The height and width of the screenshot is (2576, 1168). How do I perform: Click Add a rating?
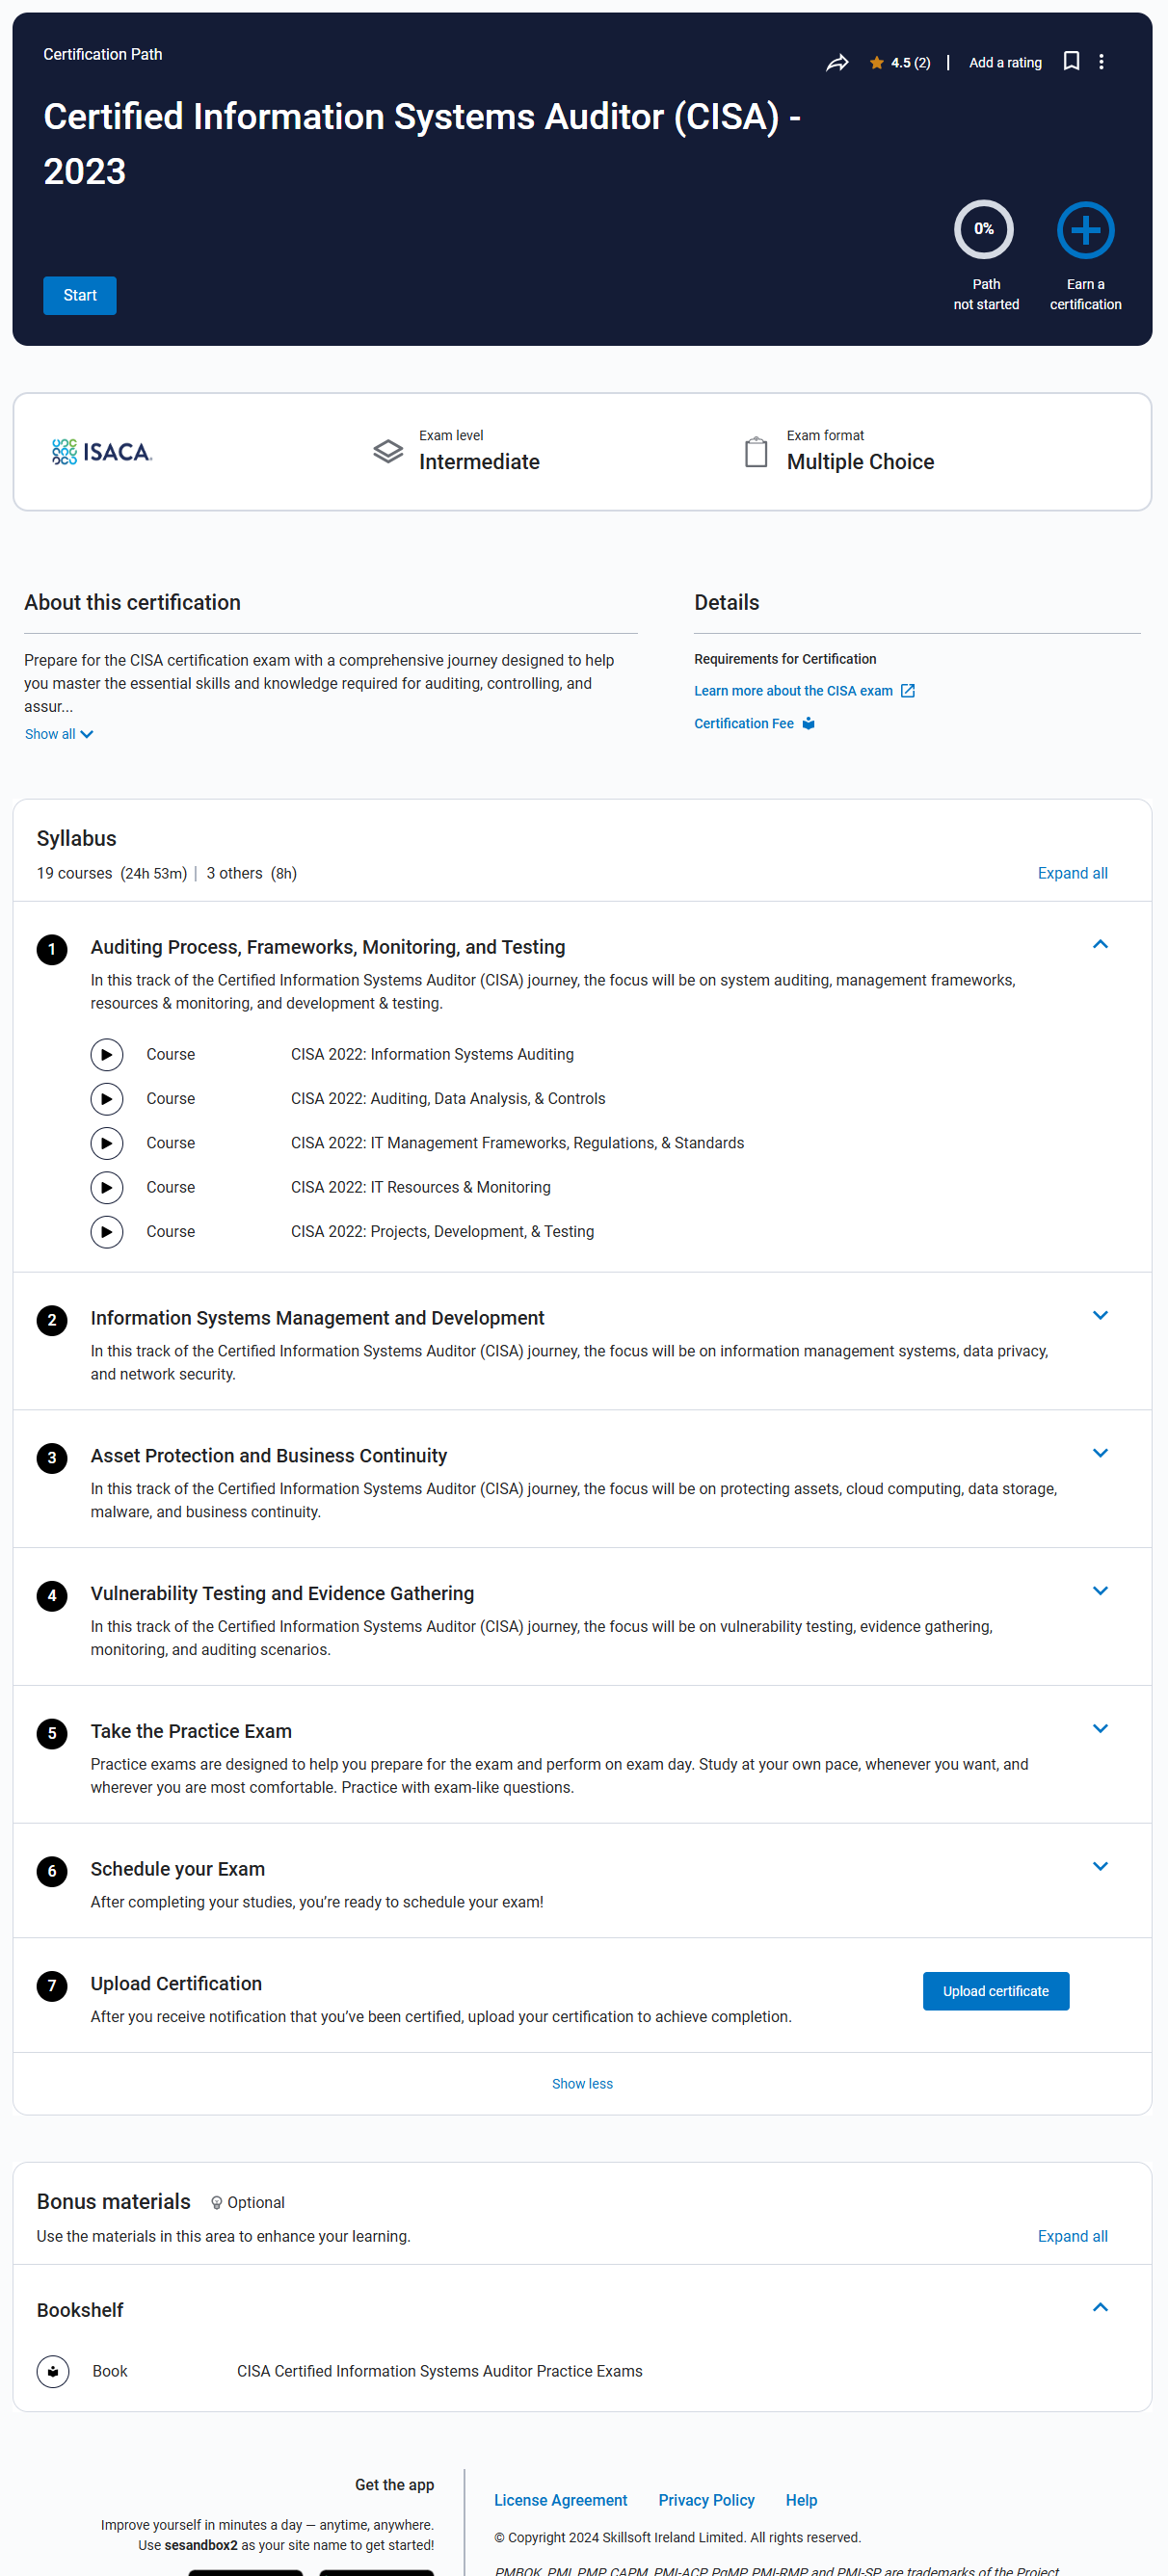point(1005,62)
